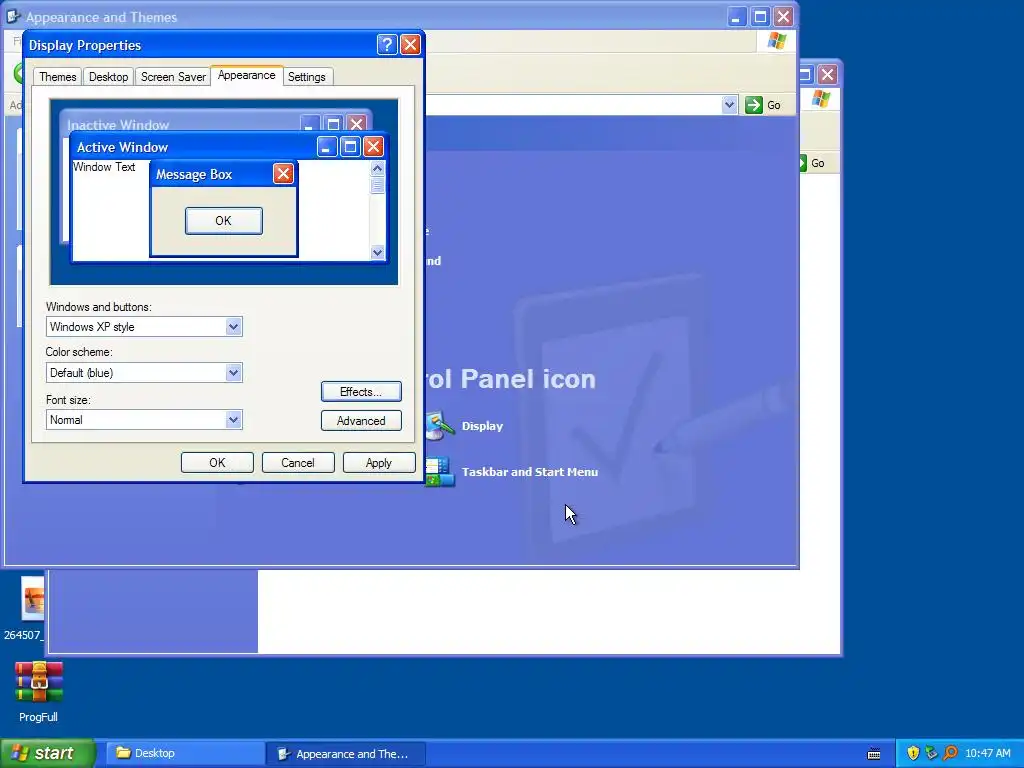Click the OK button in the preview Message Box
Image resolution: width=1024 pixels, height=768 pixels.
[x=223, y=221]
